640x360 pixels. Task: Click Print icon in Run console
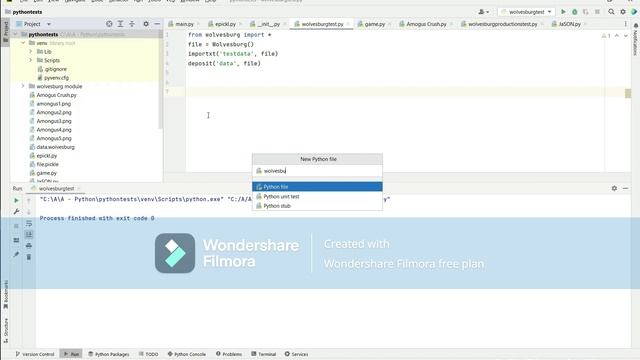(x=29, y=246)
